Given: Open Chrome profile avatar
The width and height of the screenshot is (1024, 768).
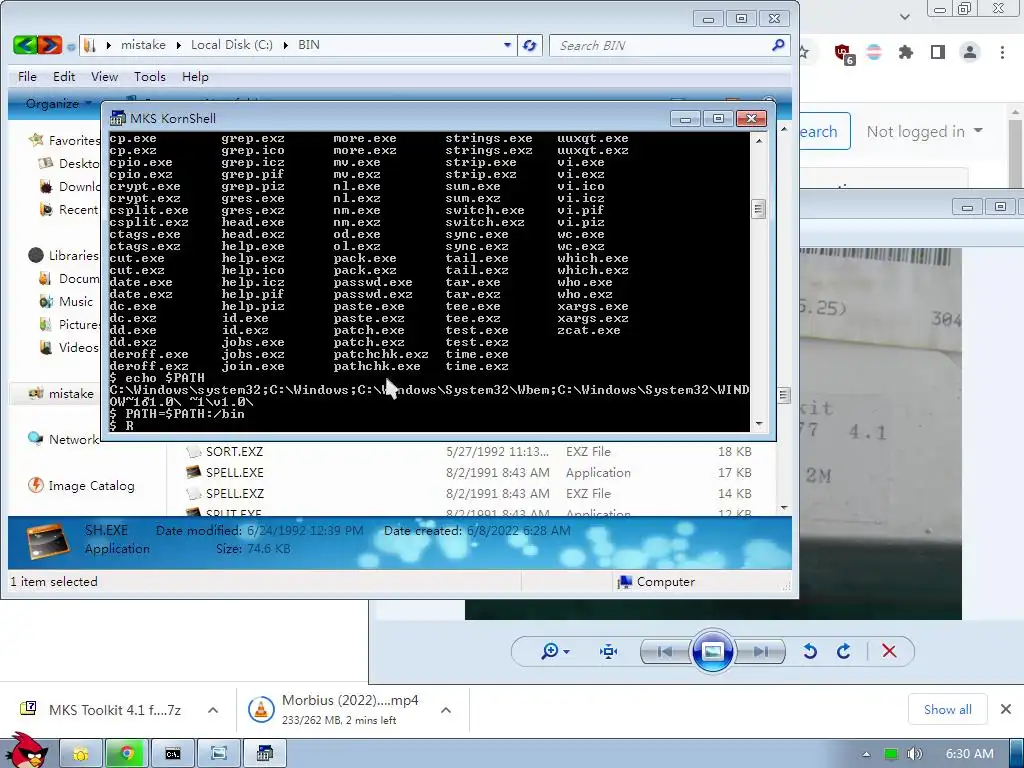Looking at the screenshot, I should (x=970, y=52).
